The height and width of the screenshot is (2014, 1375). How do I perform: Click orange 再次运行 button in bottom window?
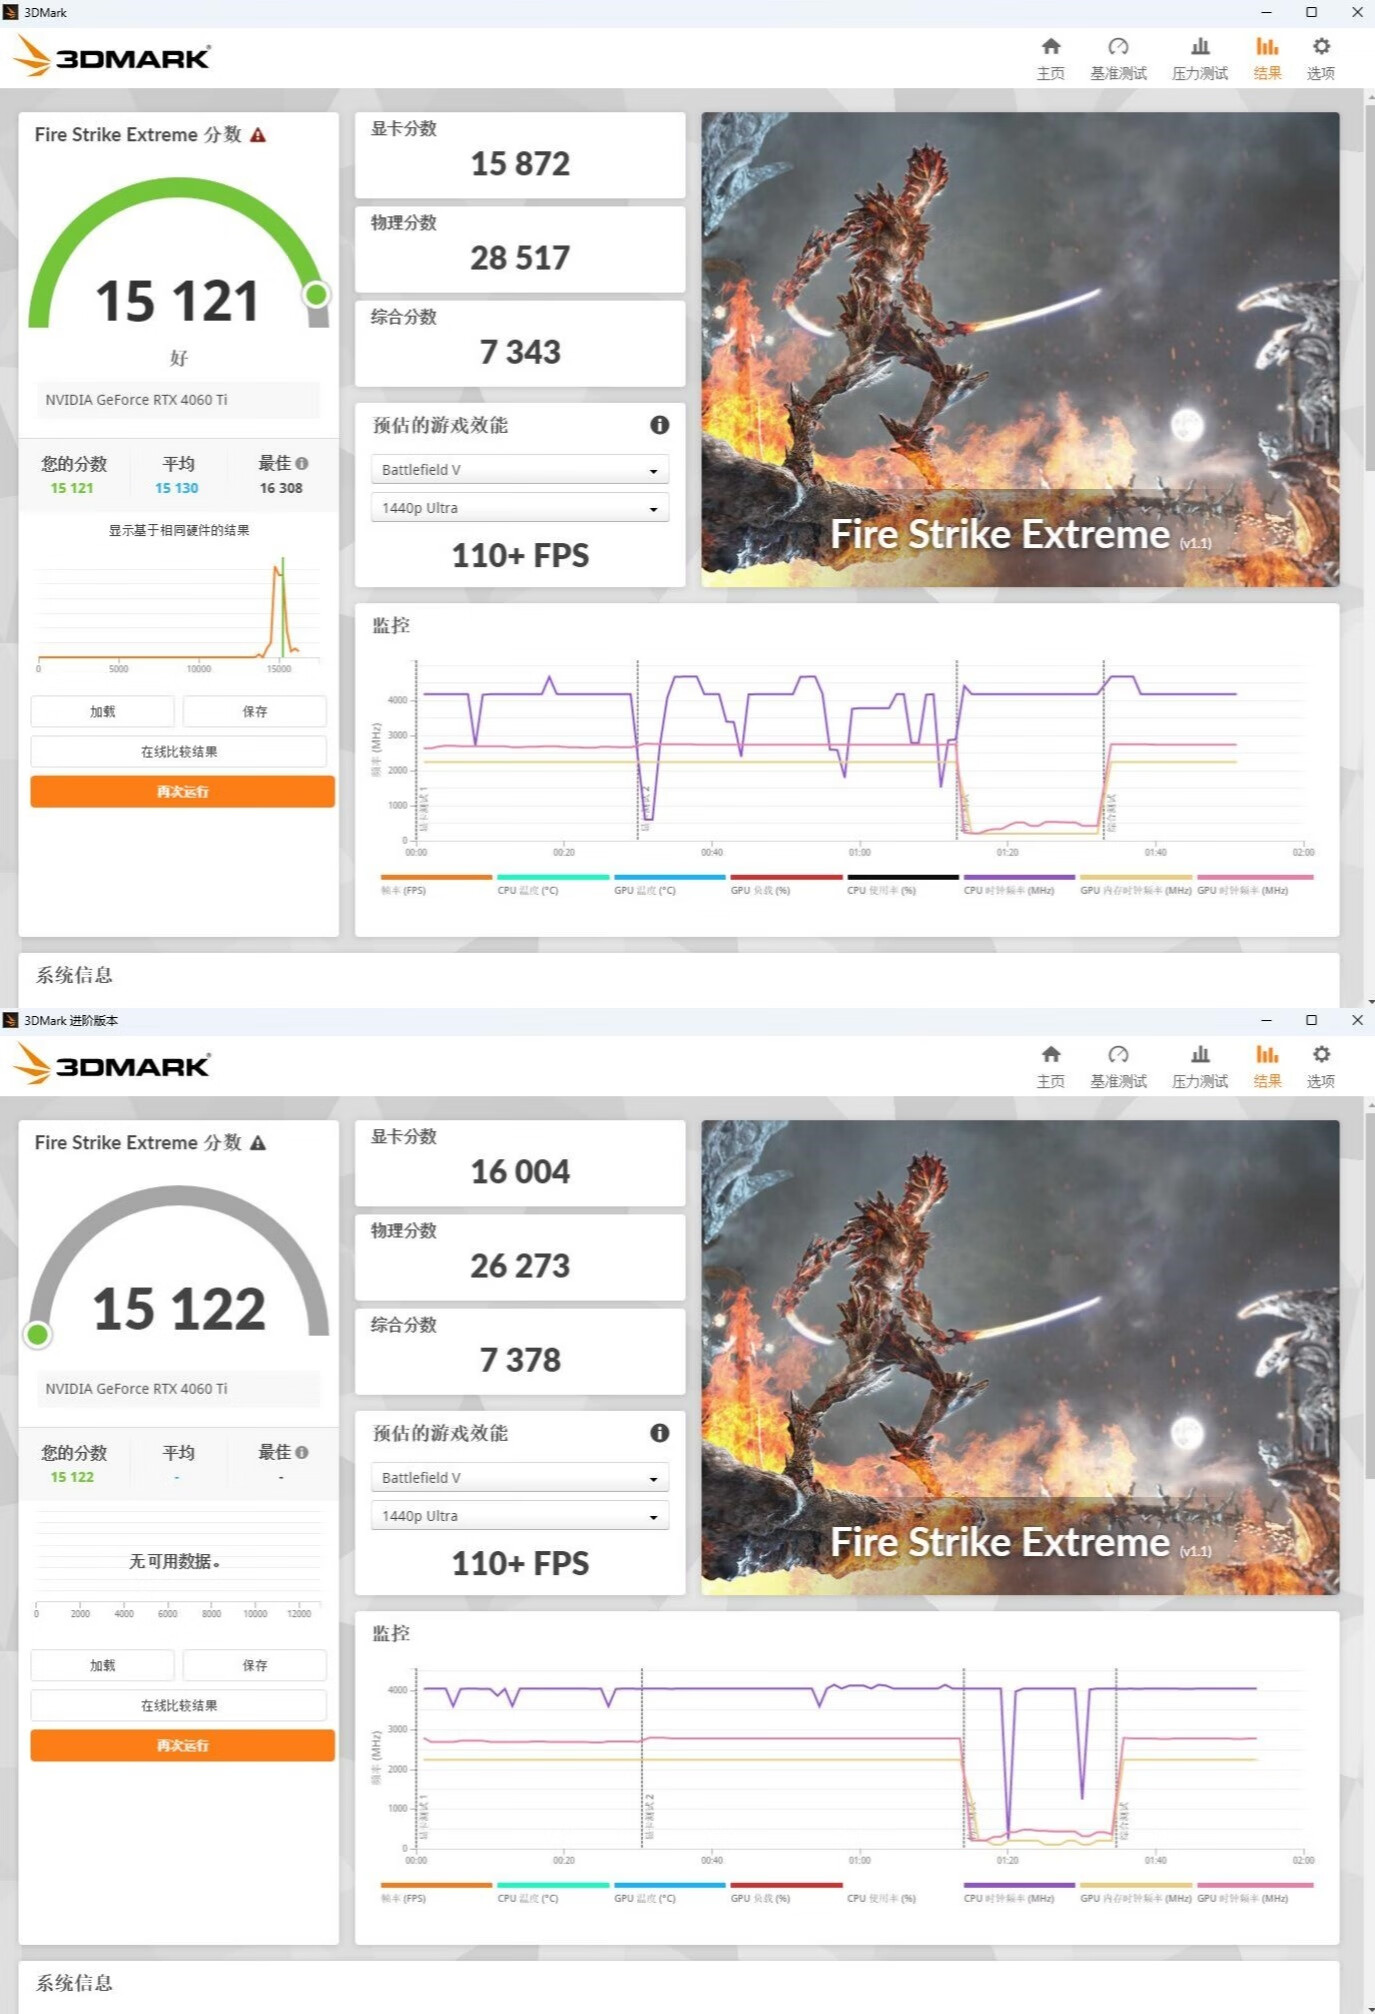(182, 1745)
